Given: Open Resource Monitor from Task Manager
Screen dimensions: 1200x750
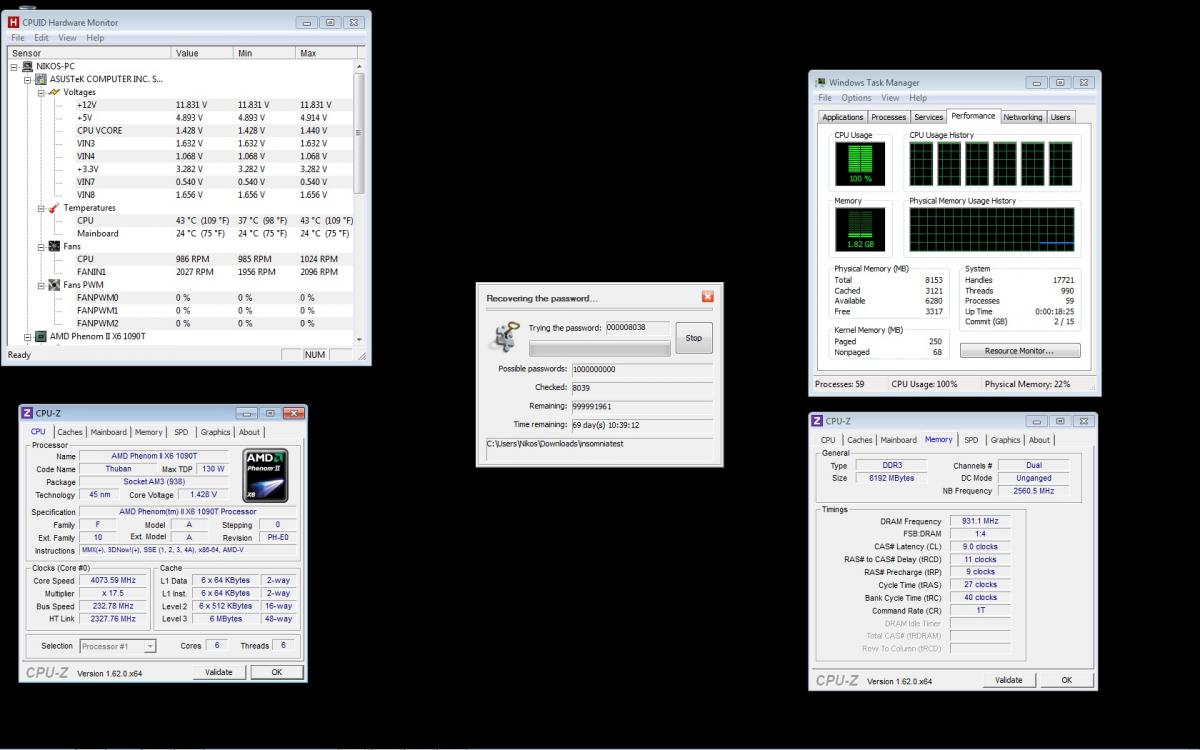Looking at the screenshot, I should pos(1020,351).
